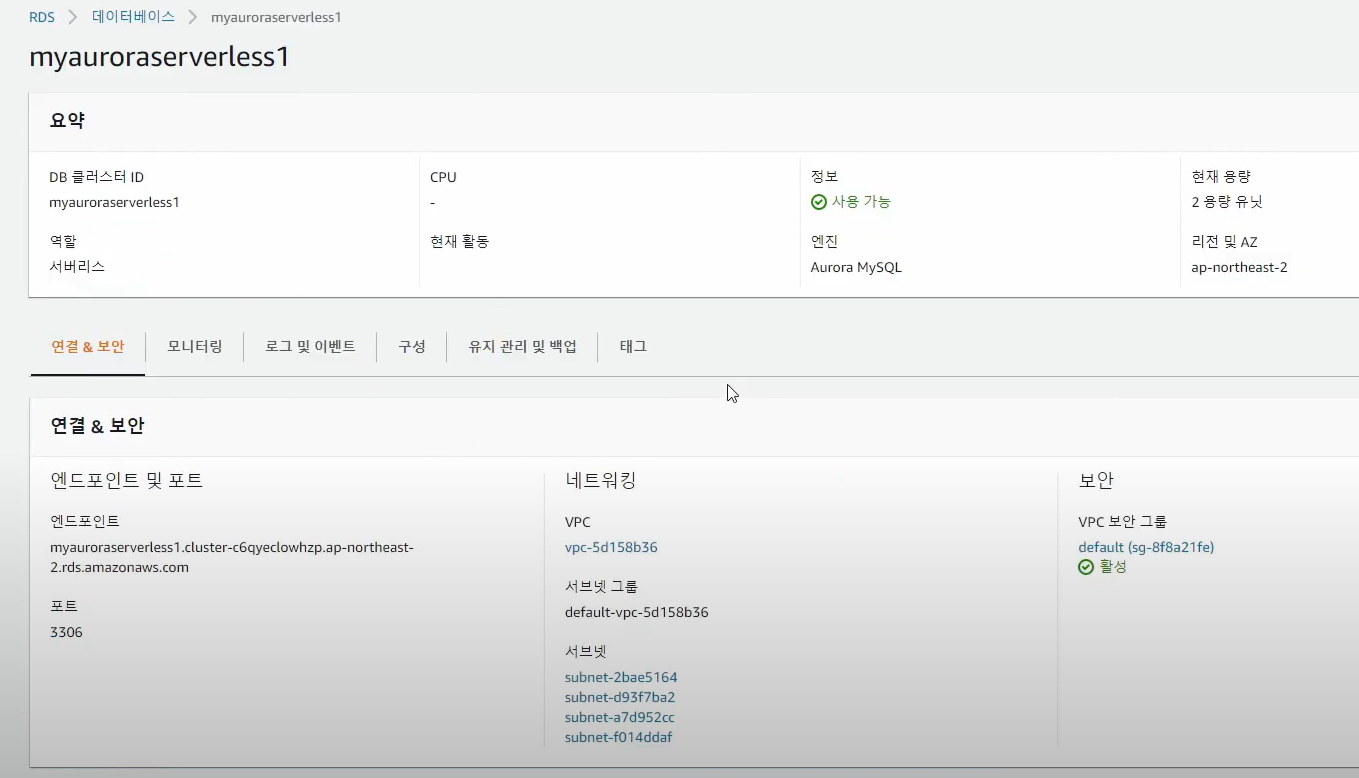Viewport: 1359px width, 778px height.
Task: Click the 활성 security group status text
Action: coord(1112,567)
